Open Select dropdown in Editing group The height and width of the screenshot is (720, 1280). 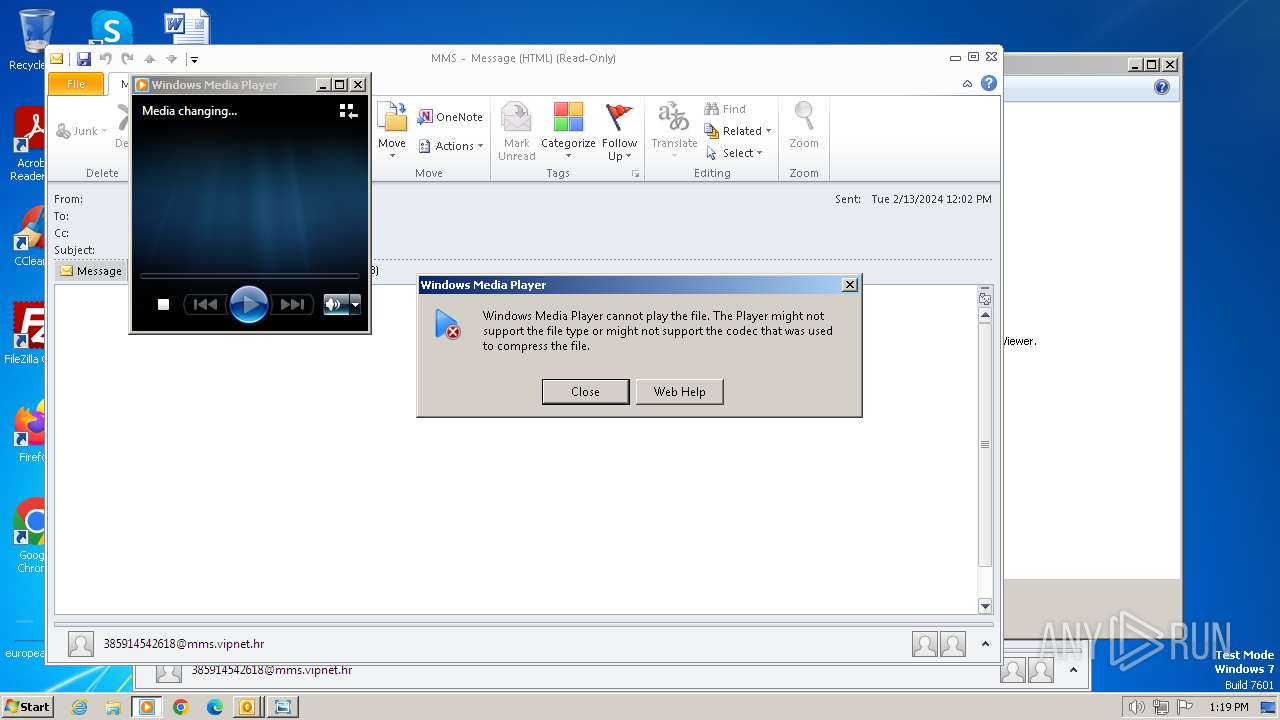coord(735,153)
